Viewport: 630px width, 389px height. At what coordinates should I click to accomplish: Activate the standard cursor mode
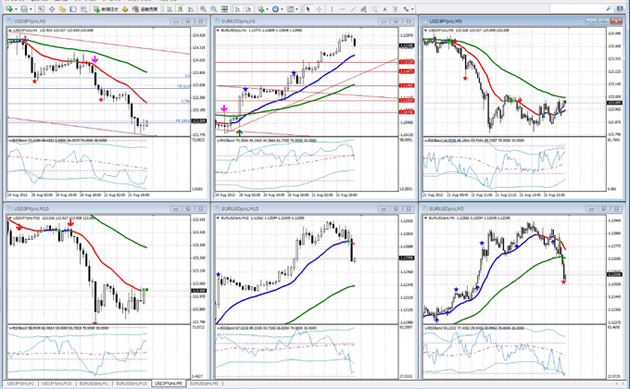tap(308, 9)
